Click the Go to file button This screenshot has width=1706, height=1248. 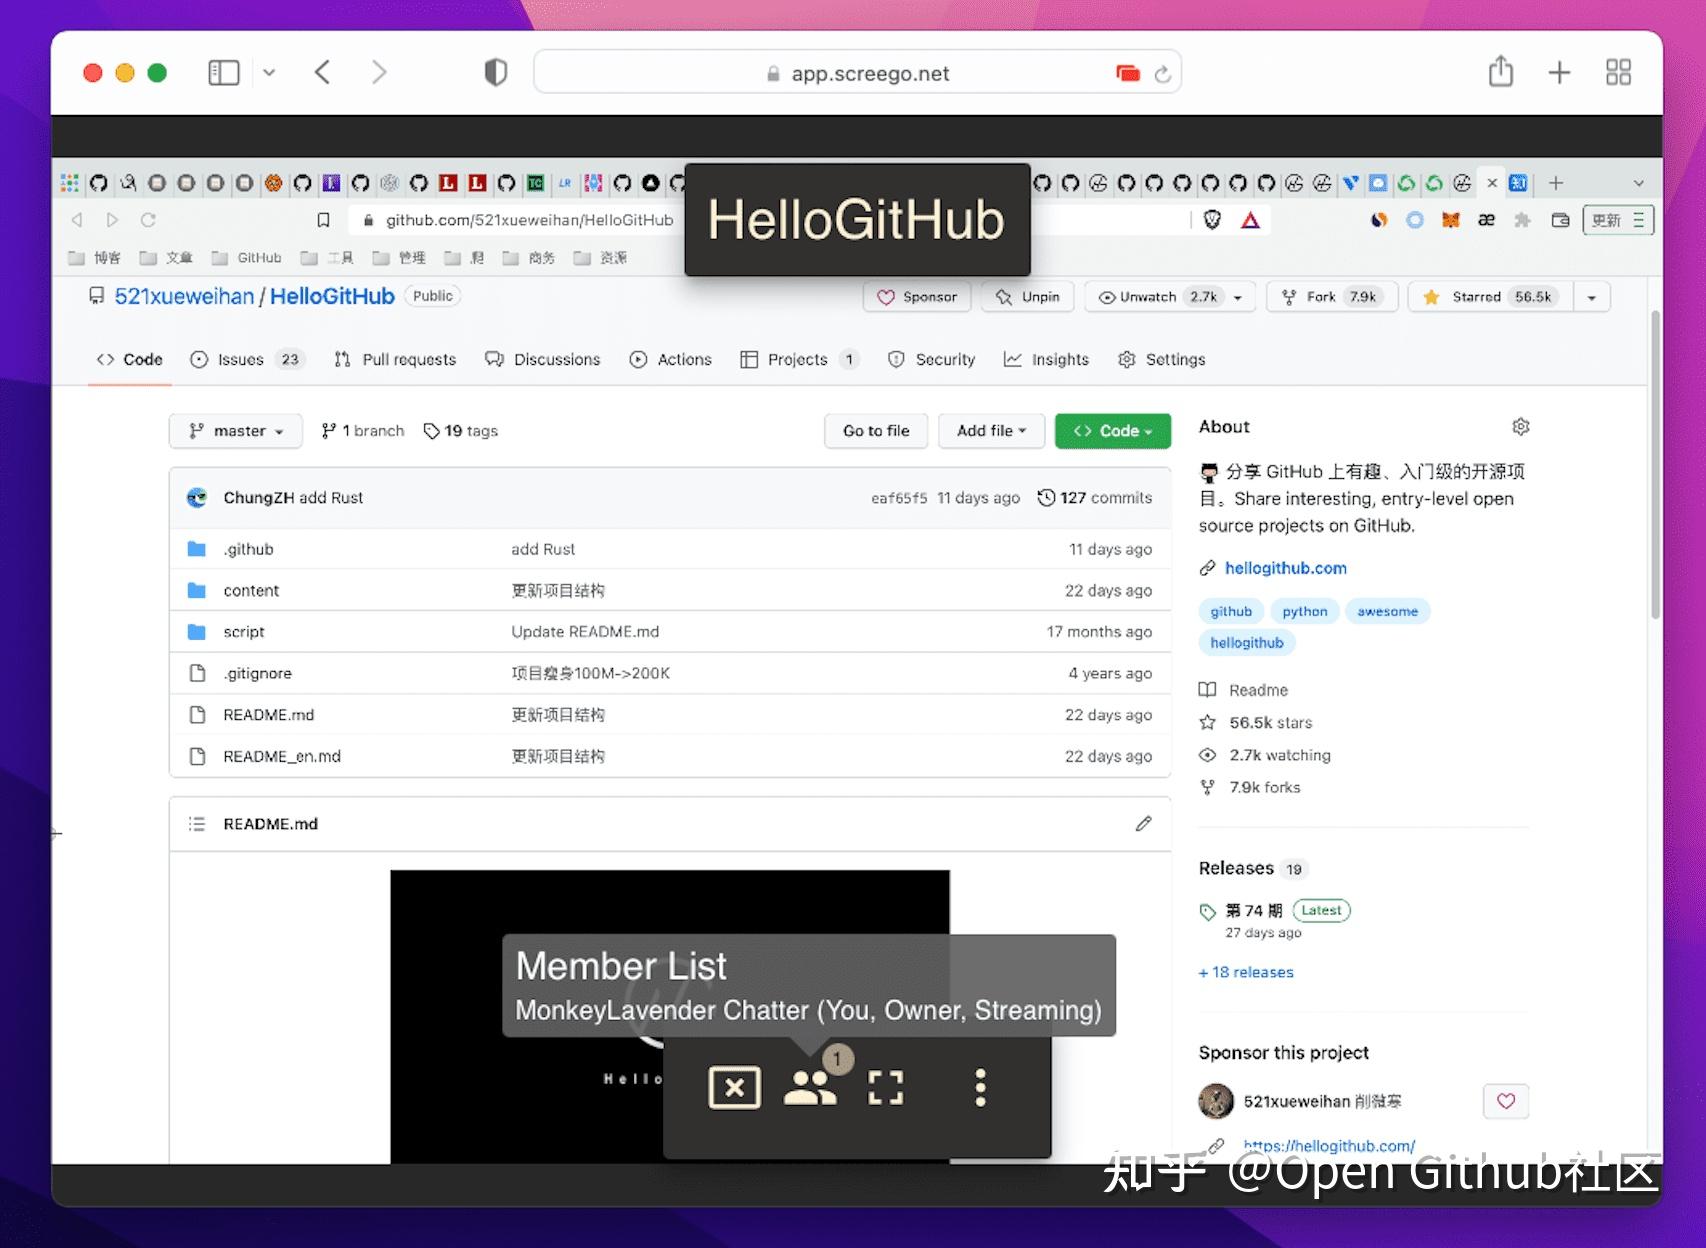(x=875, y=430)
